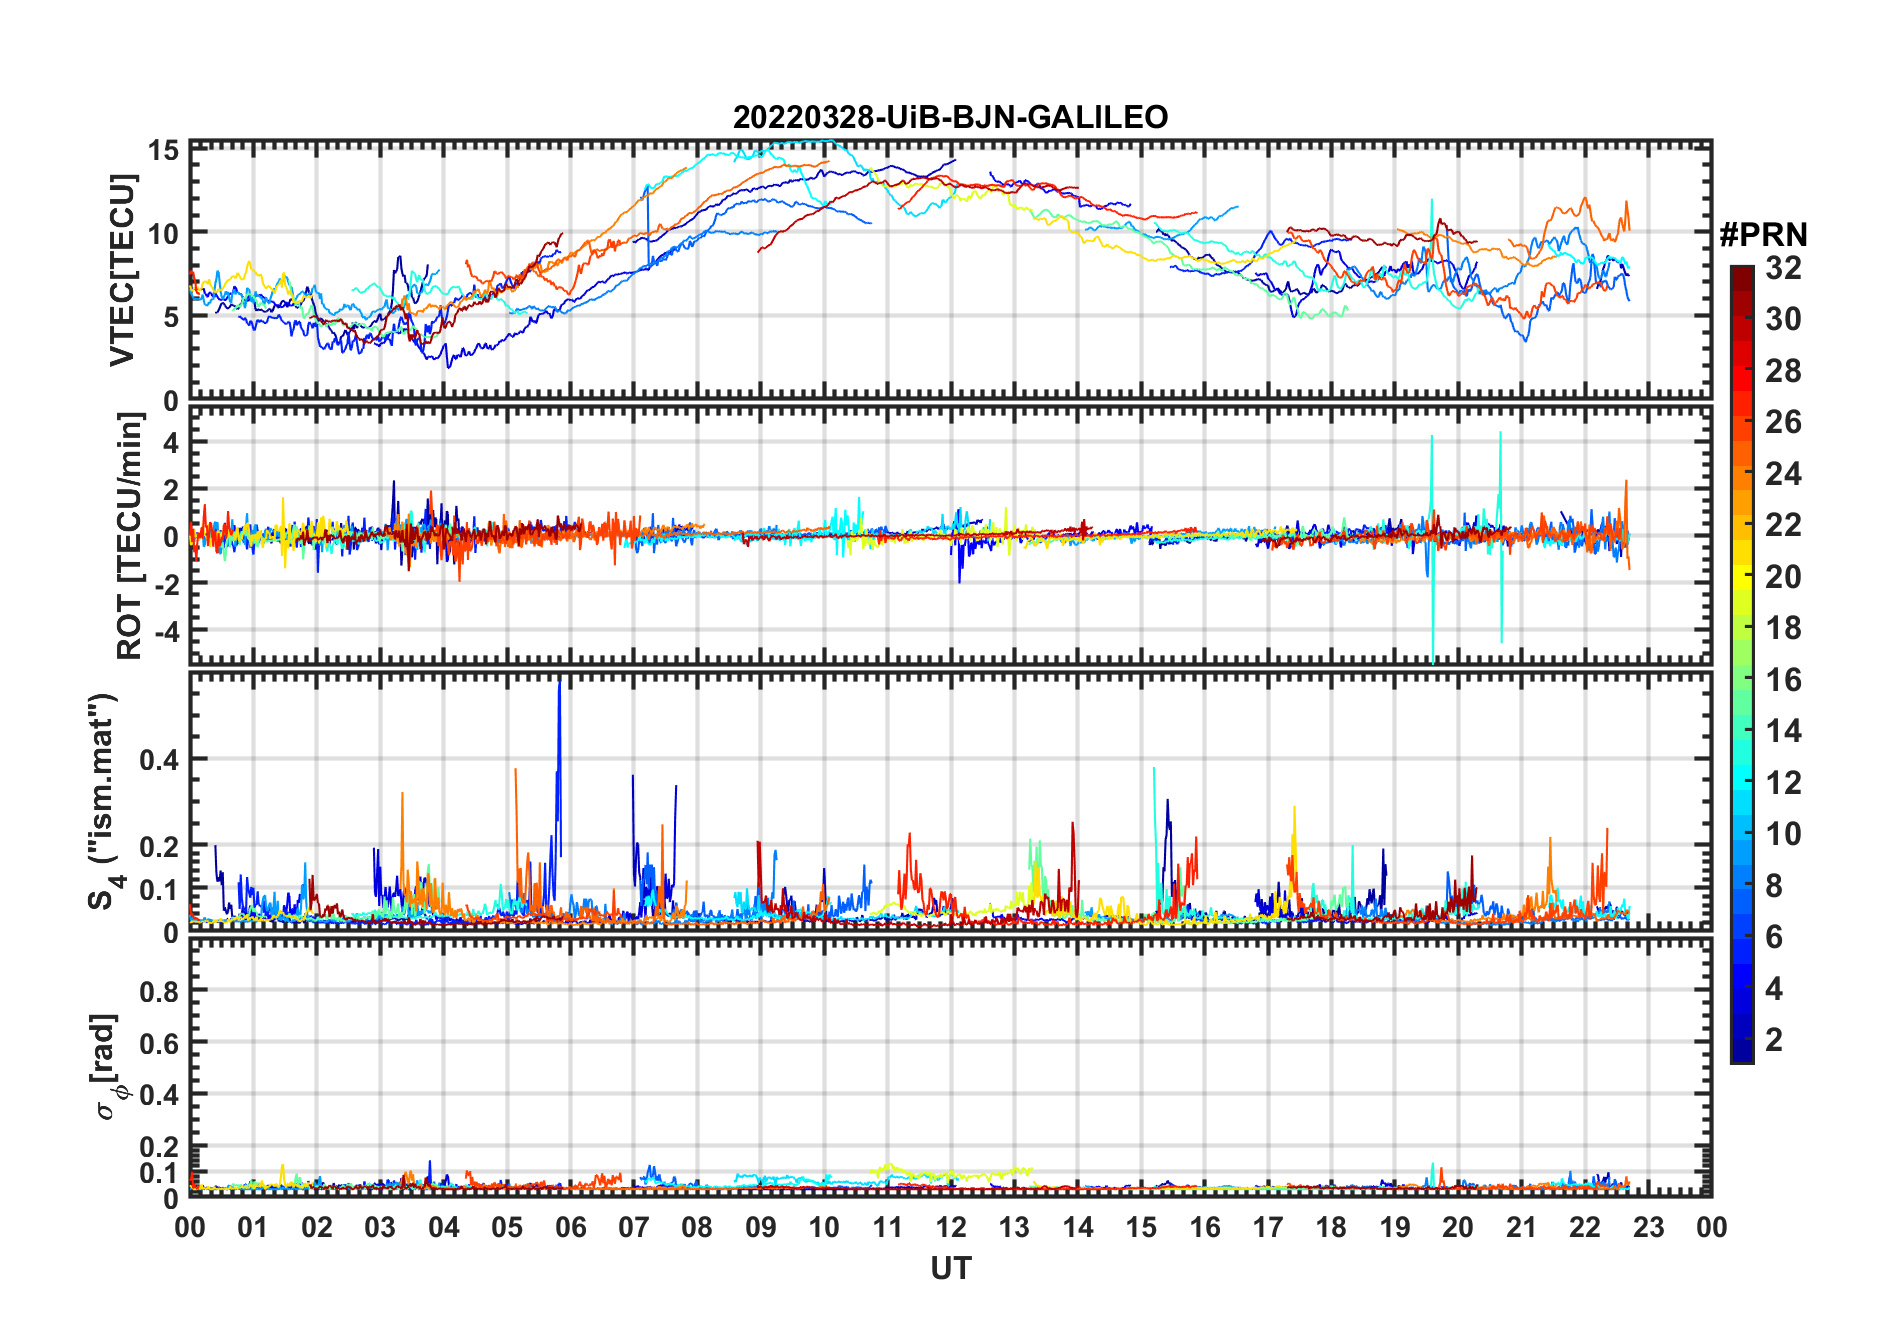
Task: Click S4 axis tick label "0.4"
Action: [x=160, y=760]
